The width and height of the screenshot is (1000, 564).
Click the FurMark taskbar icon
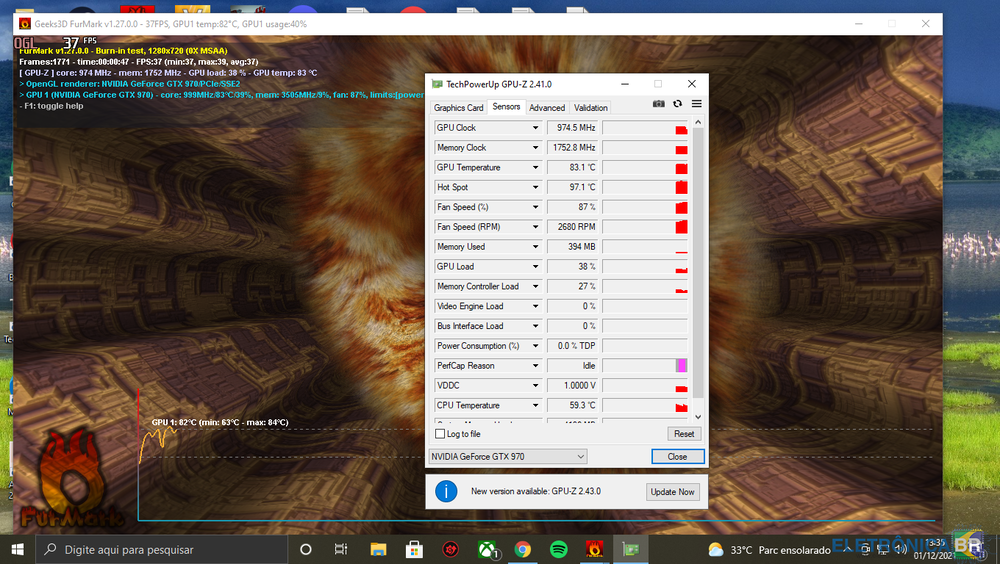coord(594,549)
